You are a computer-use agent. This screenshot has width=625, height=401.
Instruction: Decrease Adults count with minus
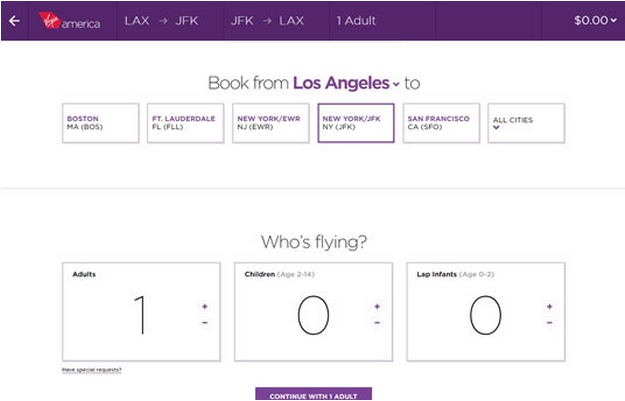click(204, 322)
